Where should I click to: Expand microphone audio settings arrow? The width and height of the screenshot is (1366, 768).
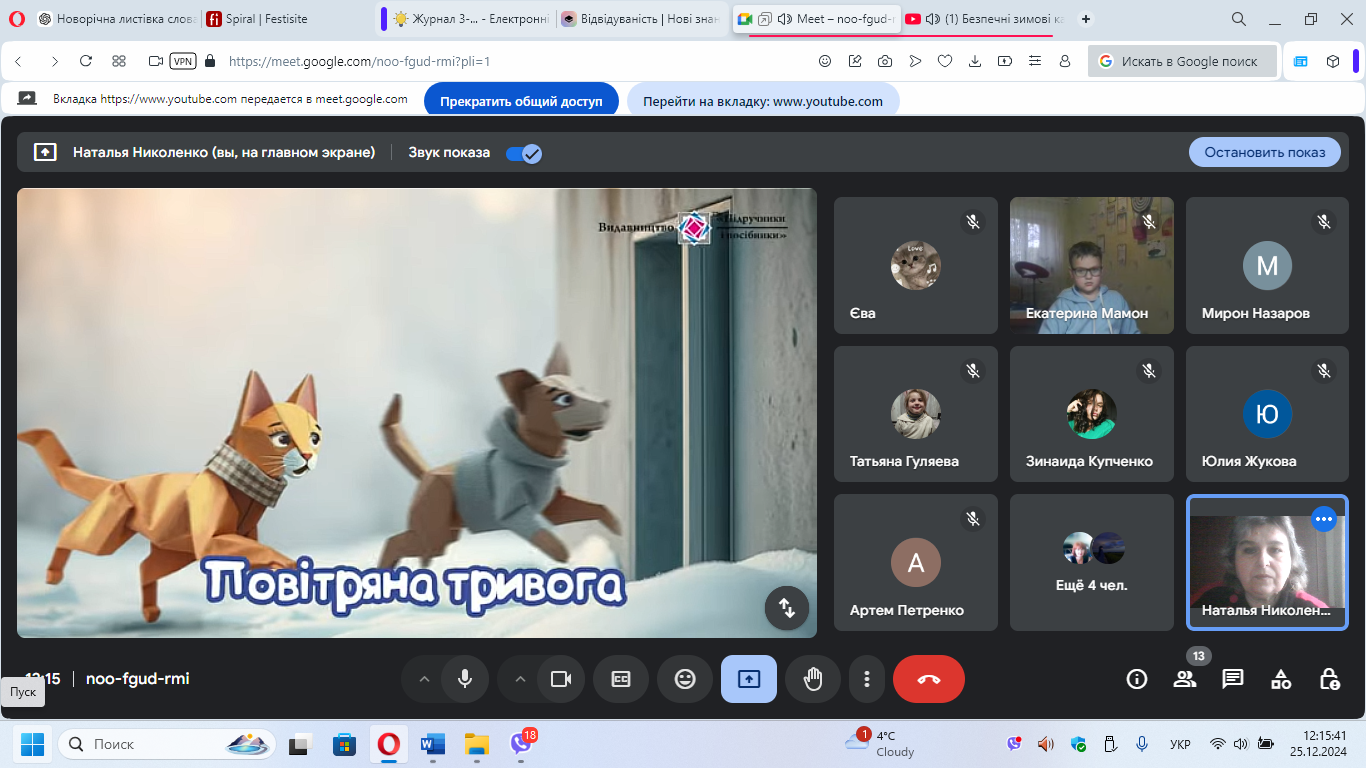[x=423, y=679]
